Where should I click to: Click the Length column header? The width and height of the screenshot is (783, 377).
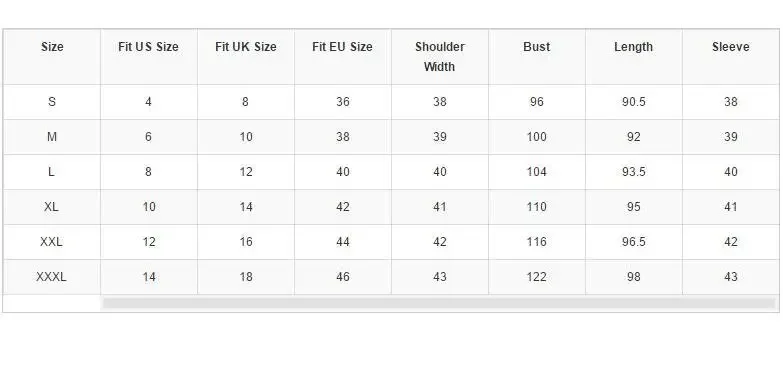633,47
